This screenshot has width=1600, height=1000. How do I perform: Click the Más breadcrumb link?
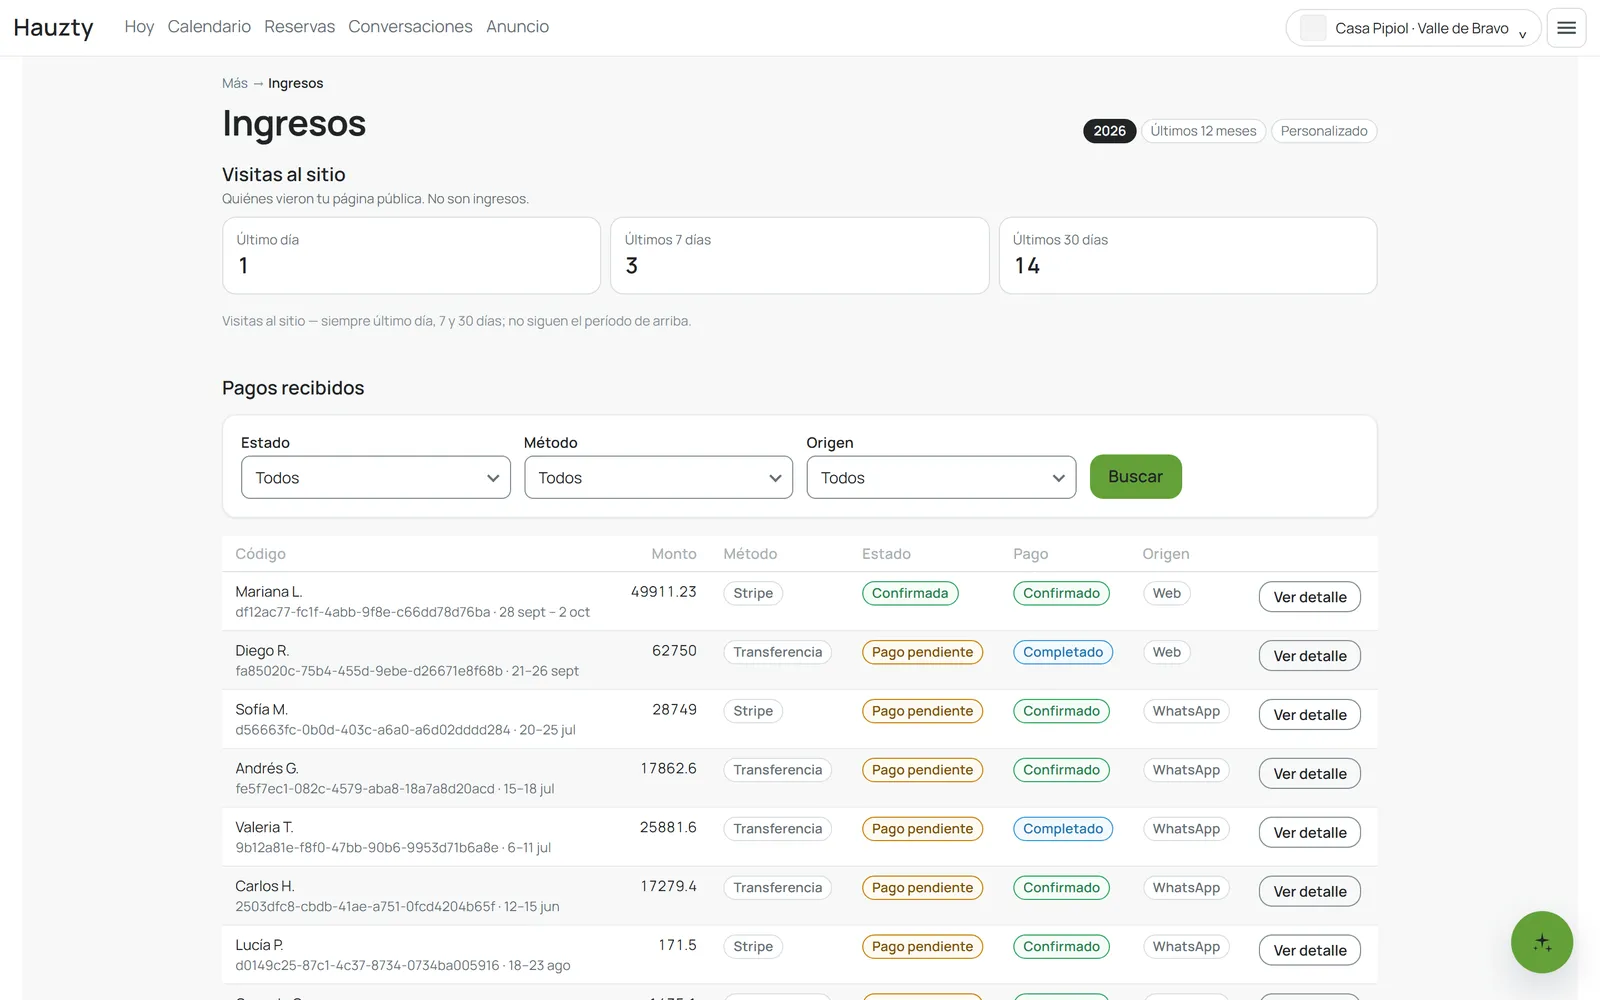235,83
